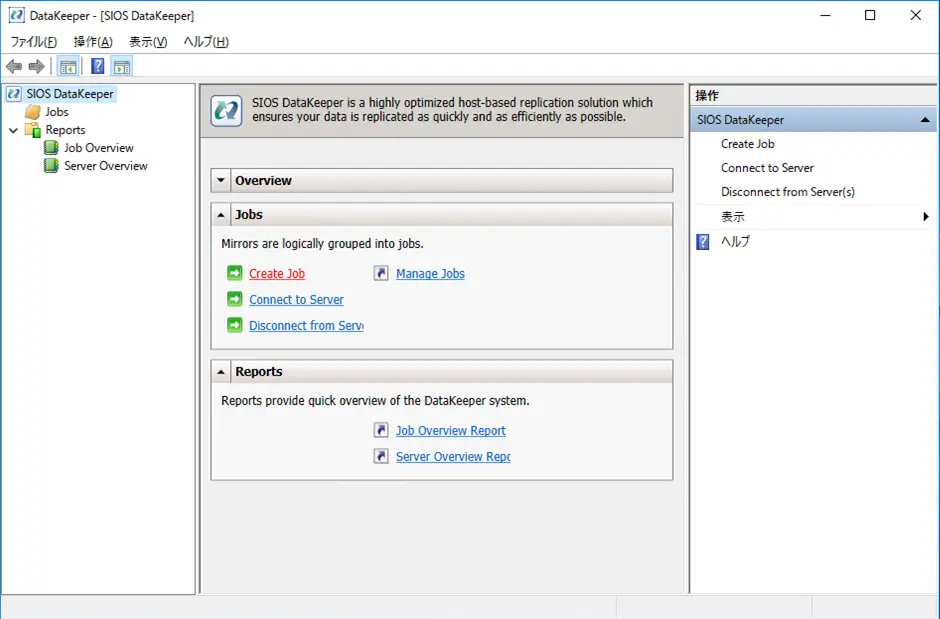Click the Server Overview book icon
This screenshot has height=619, width=940.
pyautogui.click(x=52, y=166)
